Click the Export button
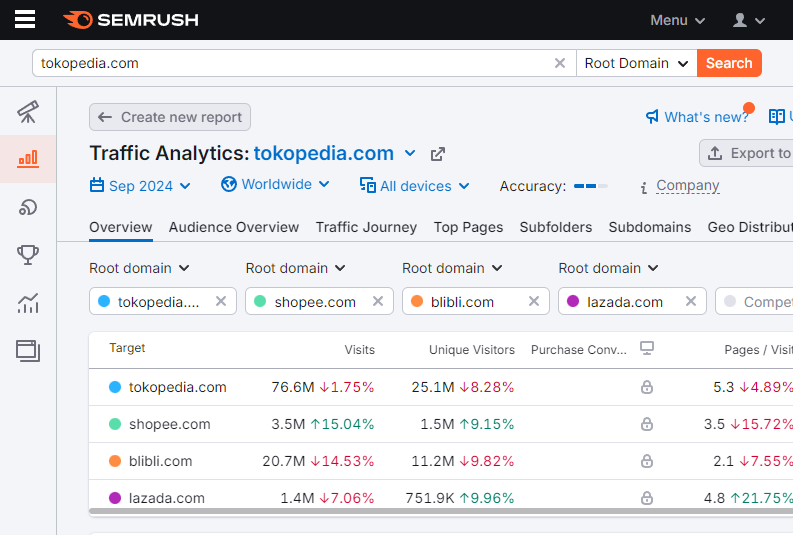This screenshot has width=793, height=535. pyautogui.click(x=746, y=153)
